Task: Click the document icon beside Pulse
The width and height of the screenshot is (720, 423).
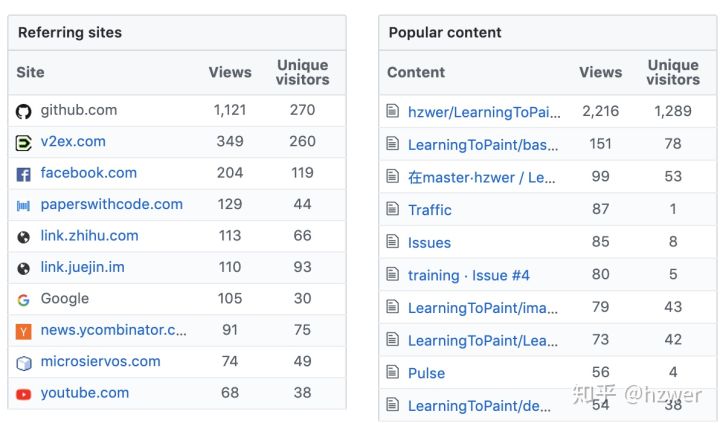Action: [393, 373]
